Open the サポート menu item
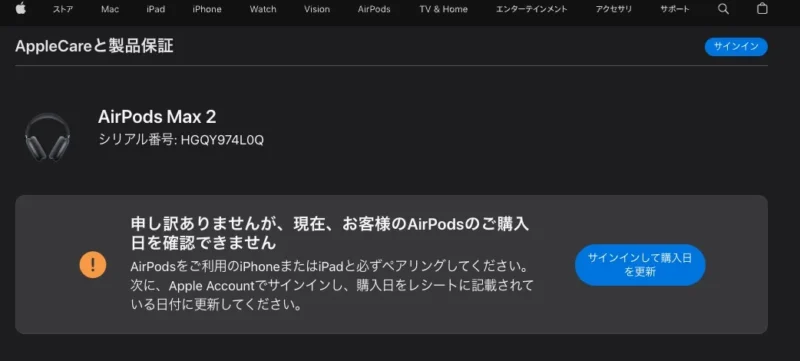Image resolution: width=800 pixels, height=361 pixels. click(674, 9)
